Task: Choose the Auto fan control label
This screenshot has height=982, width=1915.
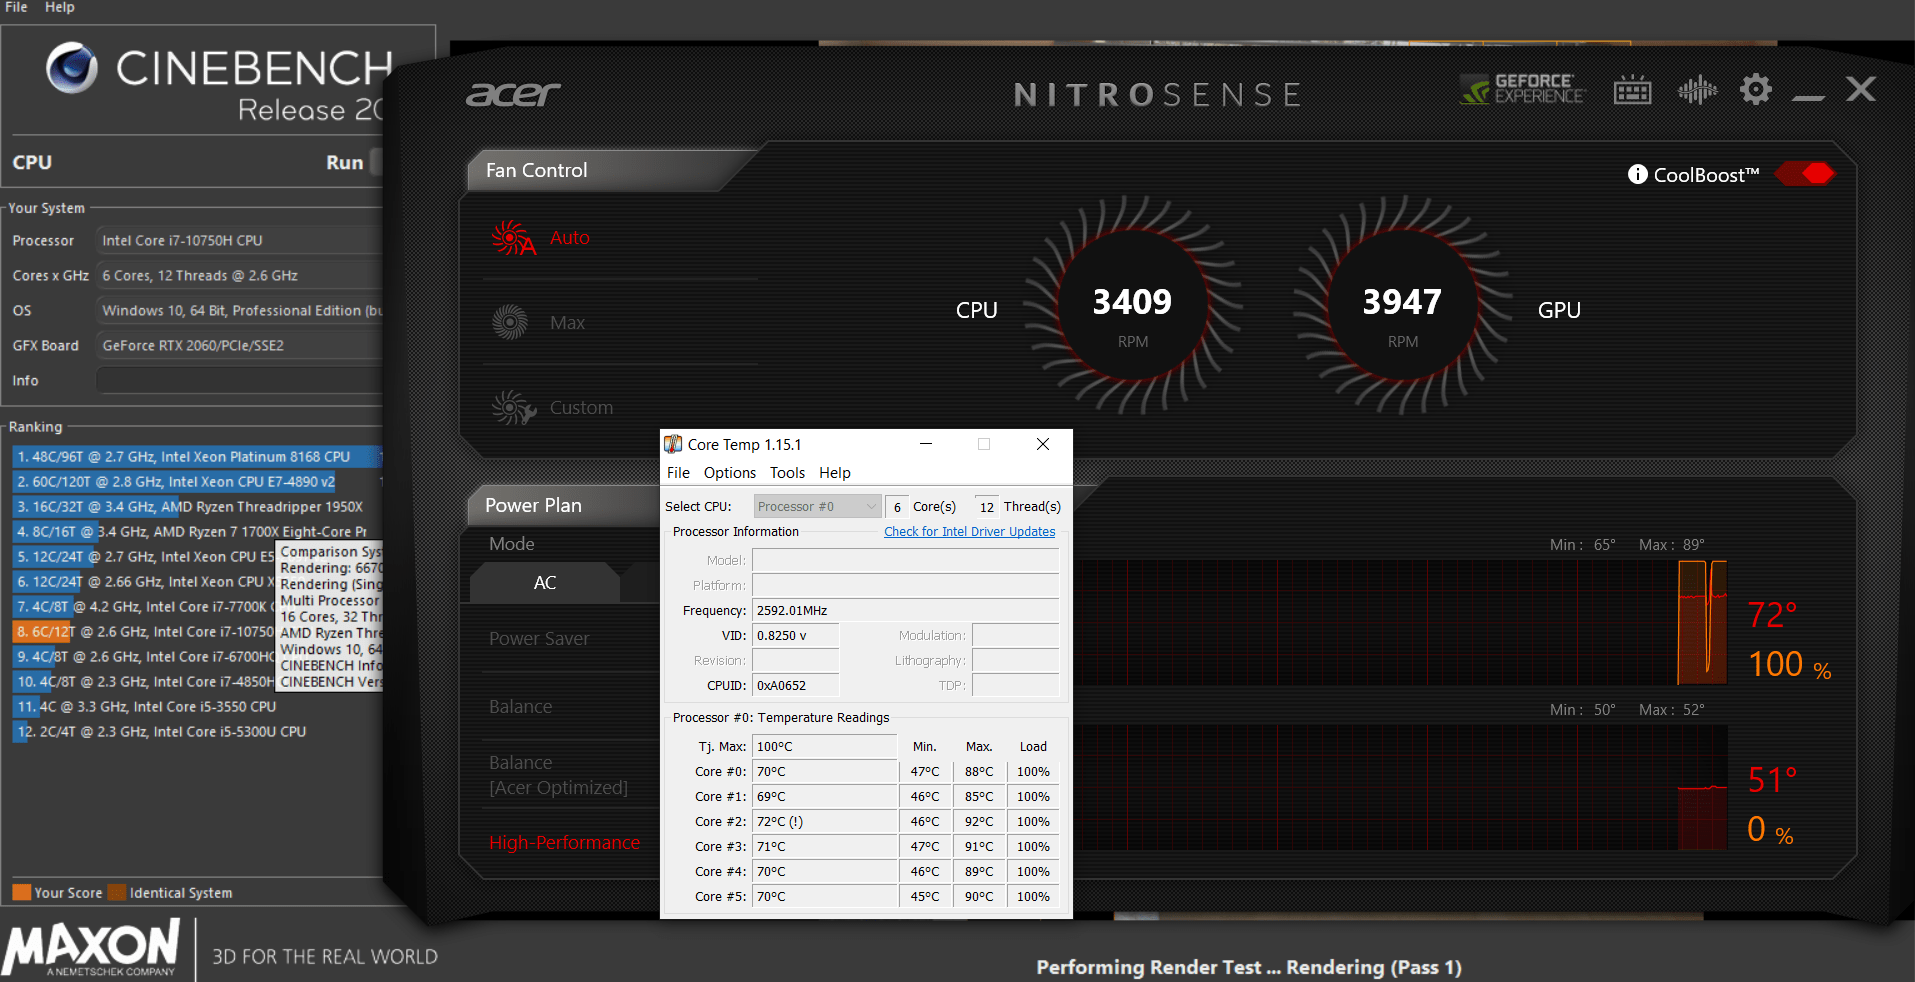Action: 570,238
